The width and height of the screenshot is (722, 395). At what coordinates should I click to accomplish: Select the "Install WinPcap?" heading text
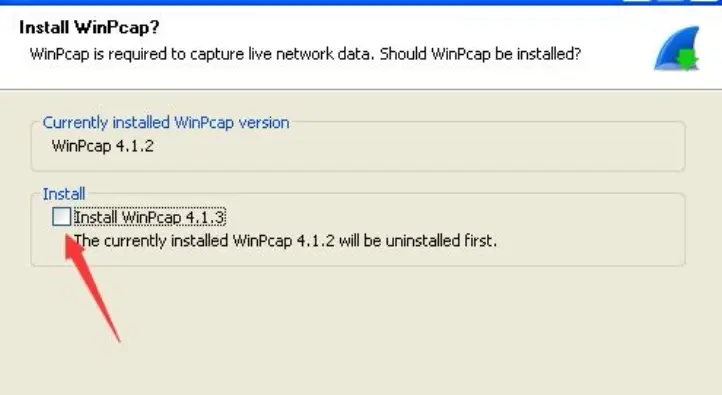click(89, 28)
